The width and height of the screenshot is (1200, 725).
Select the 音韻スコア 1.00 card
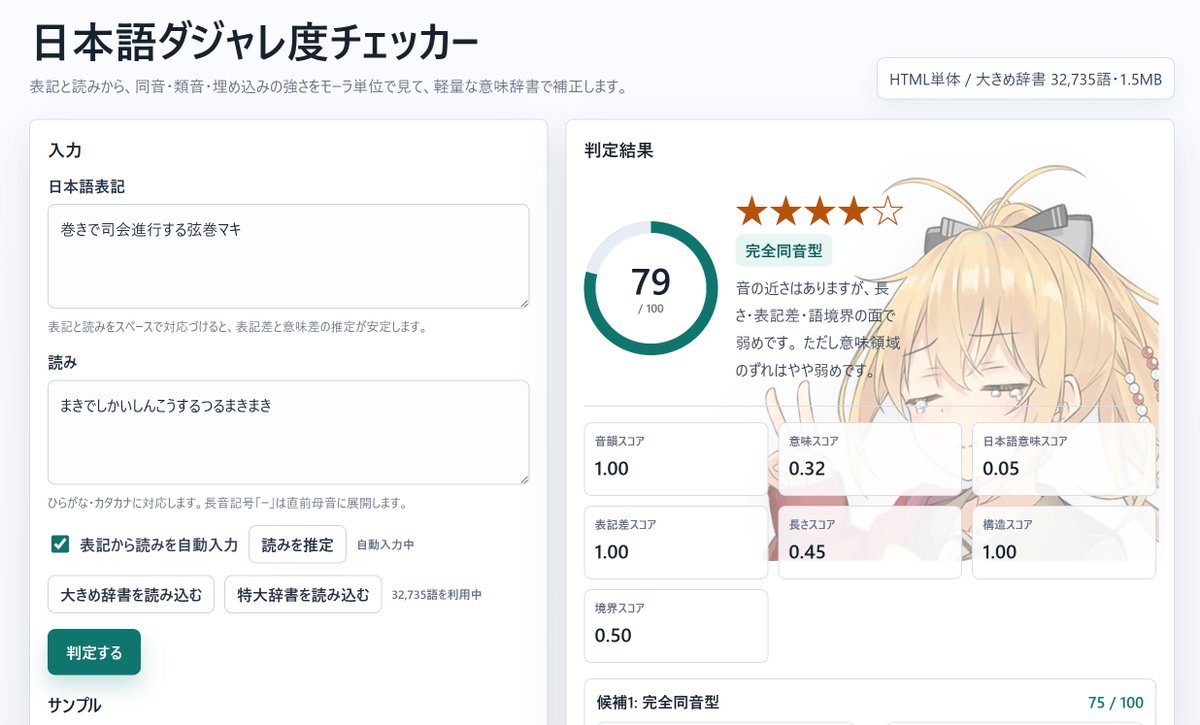[x=676, y=459]
